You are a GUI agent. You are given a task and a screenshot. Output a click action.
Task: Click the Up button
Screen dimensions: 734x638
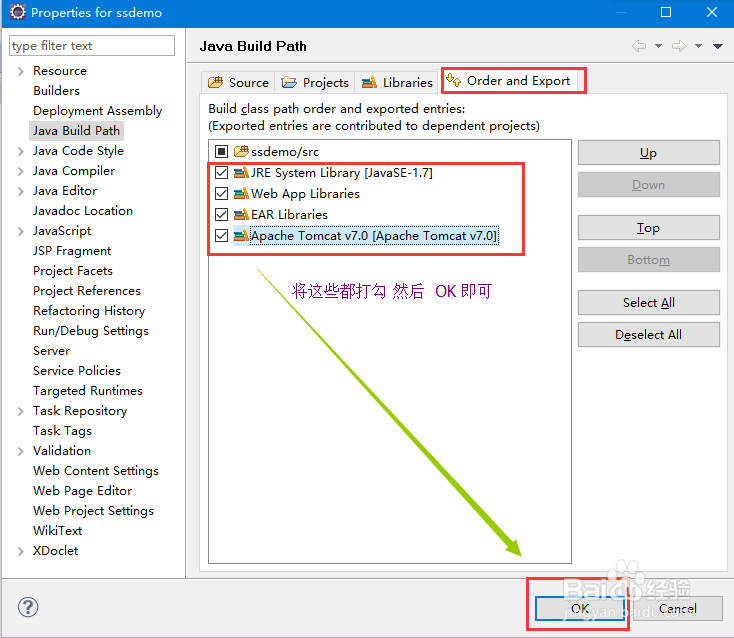(648, 153)
